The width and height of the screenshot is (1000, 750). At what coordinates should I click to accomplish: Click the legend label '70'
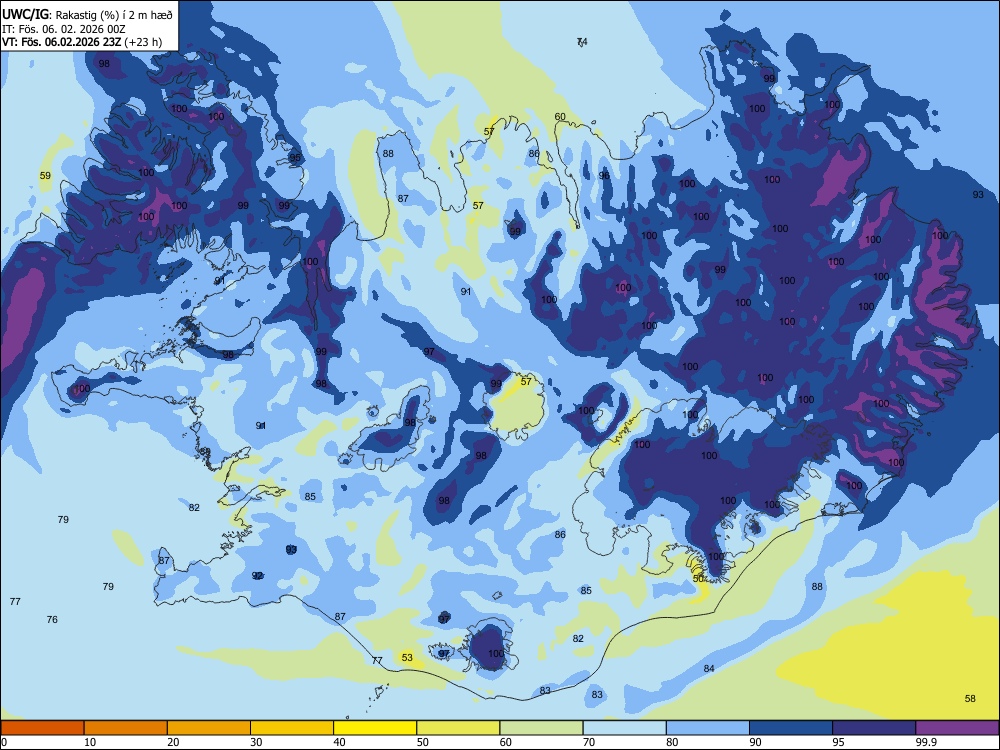coord(589,742)
